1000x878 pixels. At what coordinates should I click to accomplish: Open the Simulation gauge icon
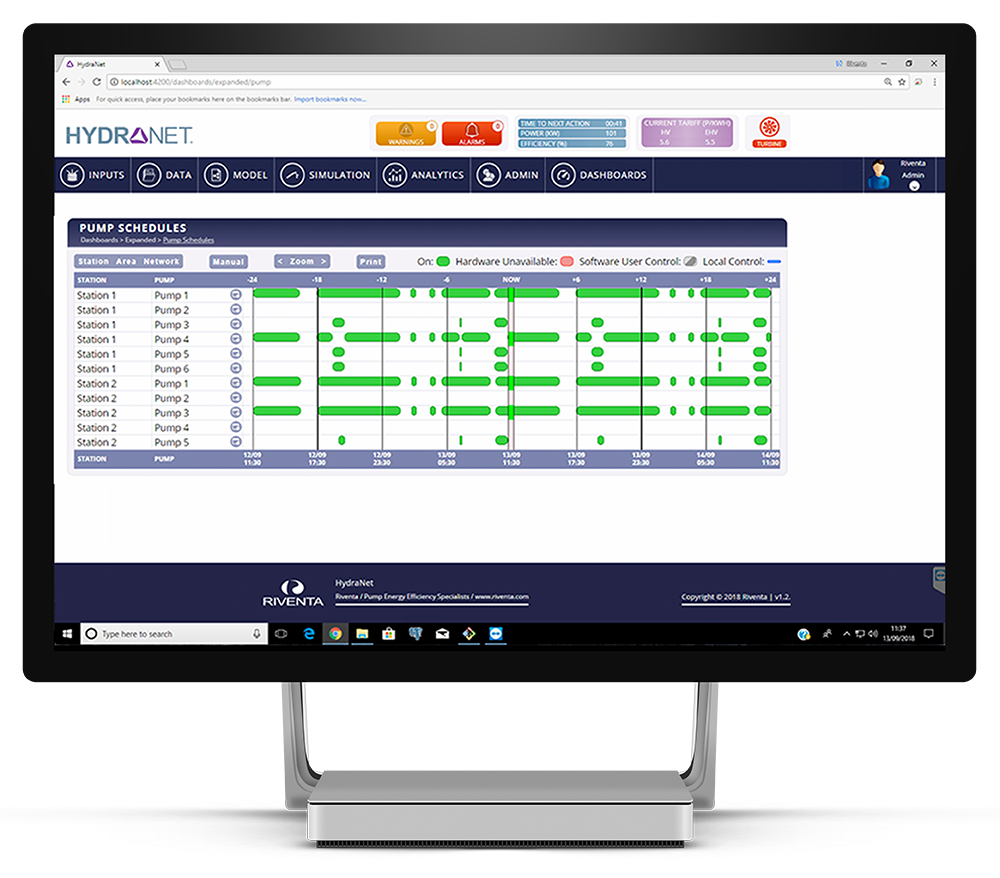tap(292, 175)
